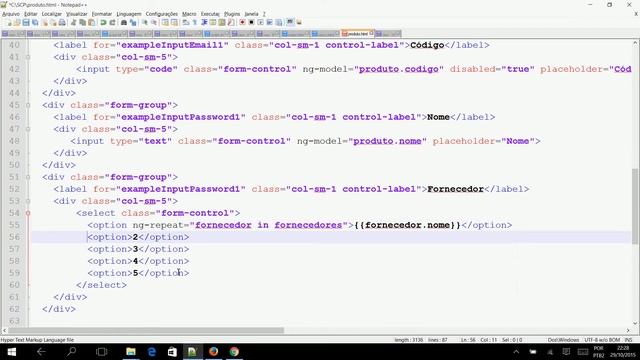
Task: Click the Replace toolbar icon
Action: pyautogui.click(x=133, y=22)
